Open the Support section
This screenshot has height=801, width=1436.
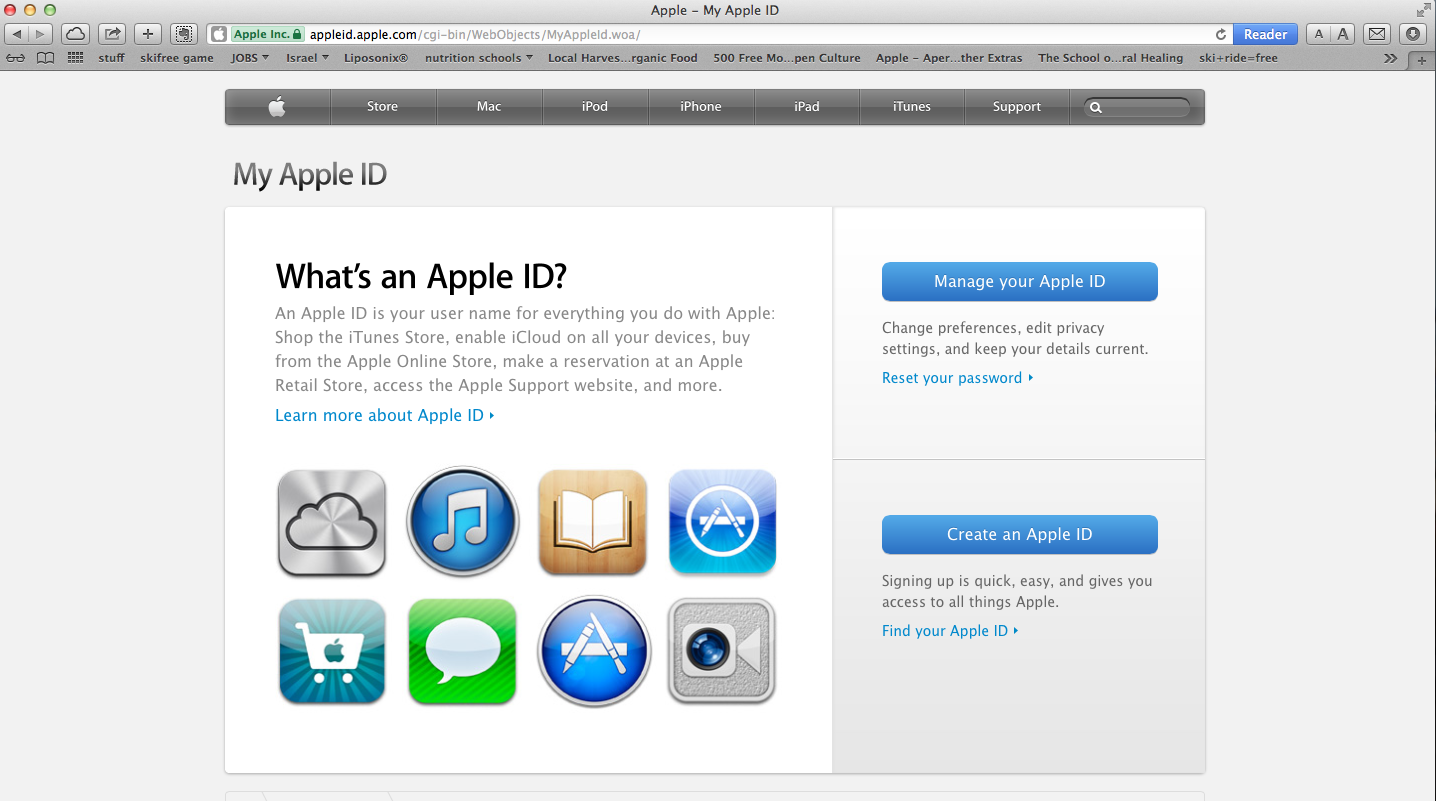coord(1016,106)
